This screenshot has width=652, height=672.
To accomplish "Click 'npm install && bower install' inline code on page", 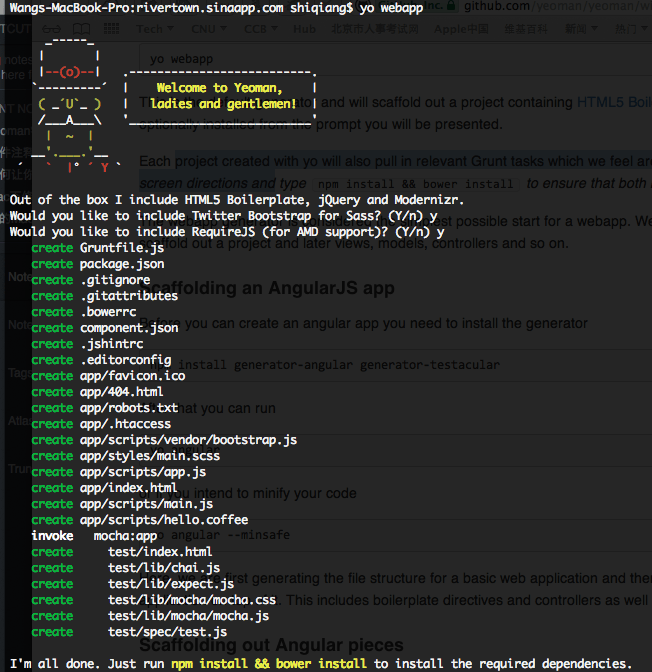I will (x=416, y=184).
